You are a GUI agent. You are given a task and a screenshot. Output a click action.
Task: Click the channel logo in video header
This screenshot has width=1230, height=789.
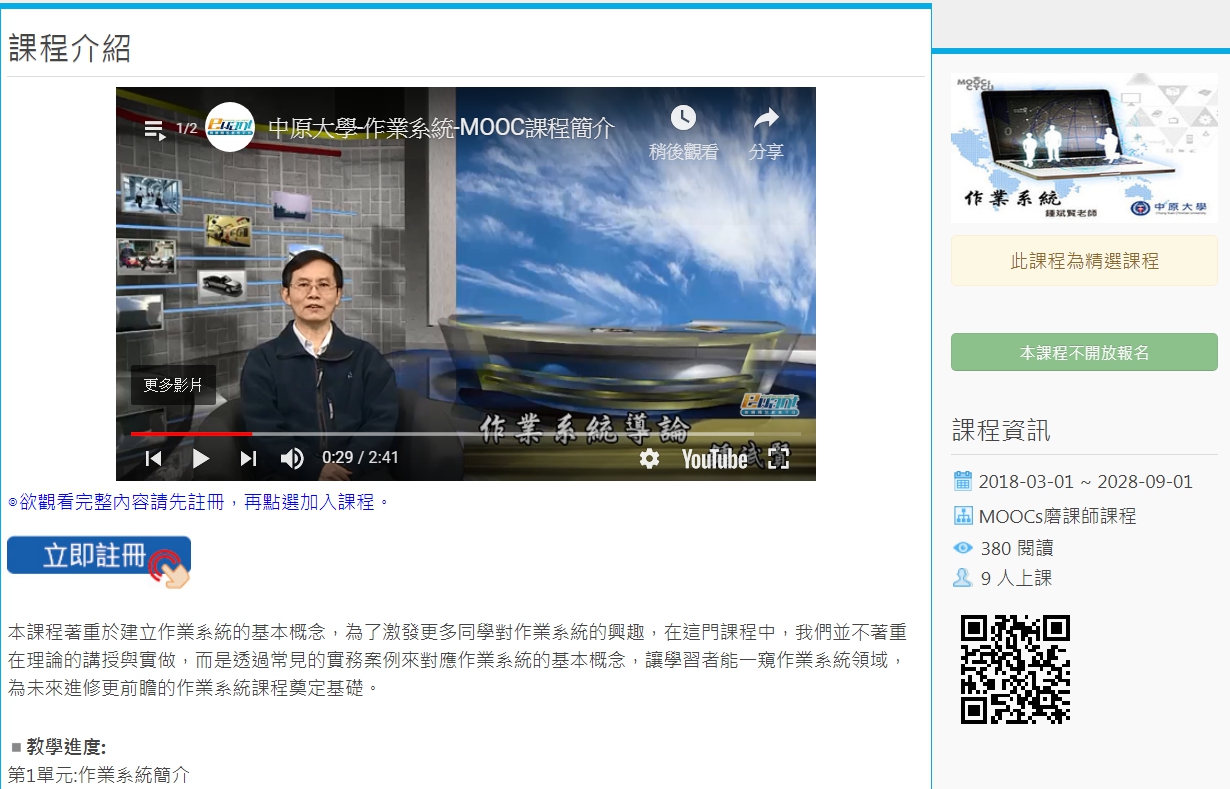(230, 128)
